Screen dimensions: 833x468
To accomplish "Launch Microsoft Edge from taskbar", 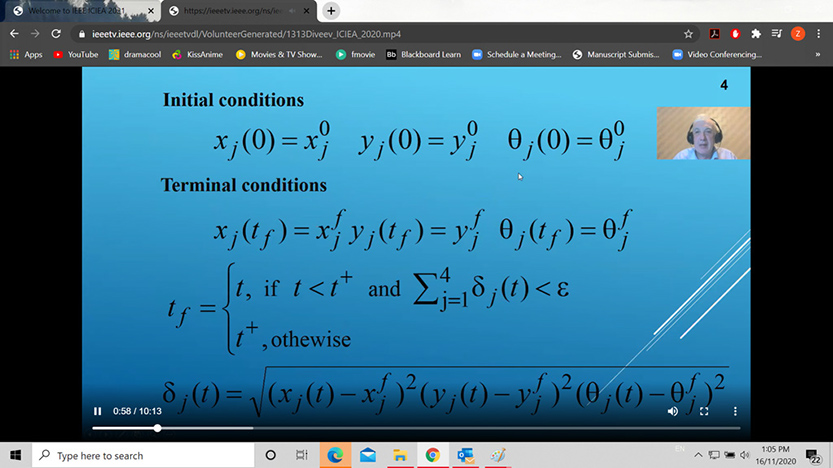I will (x=335, y=455).
